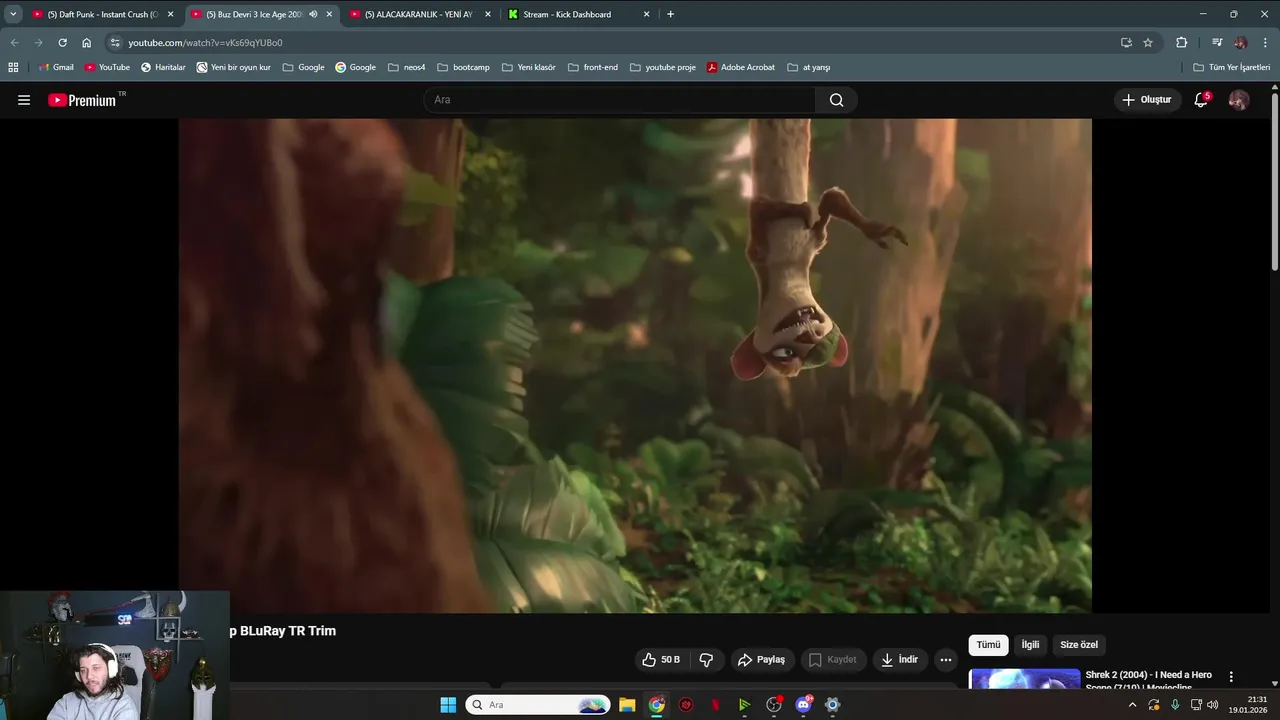
Task: Open the bootcamp bookmark folder
Action: point(463,67)
